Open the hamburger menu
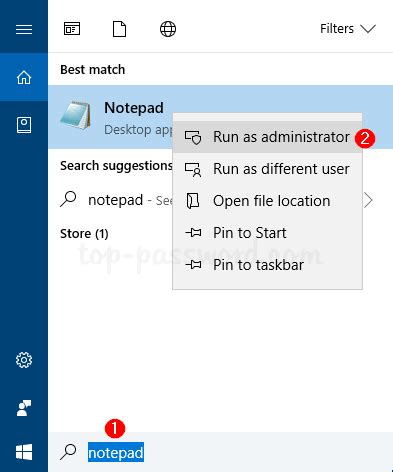Viewport: 393px width, 472px height. click(x=24, y=29)
